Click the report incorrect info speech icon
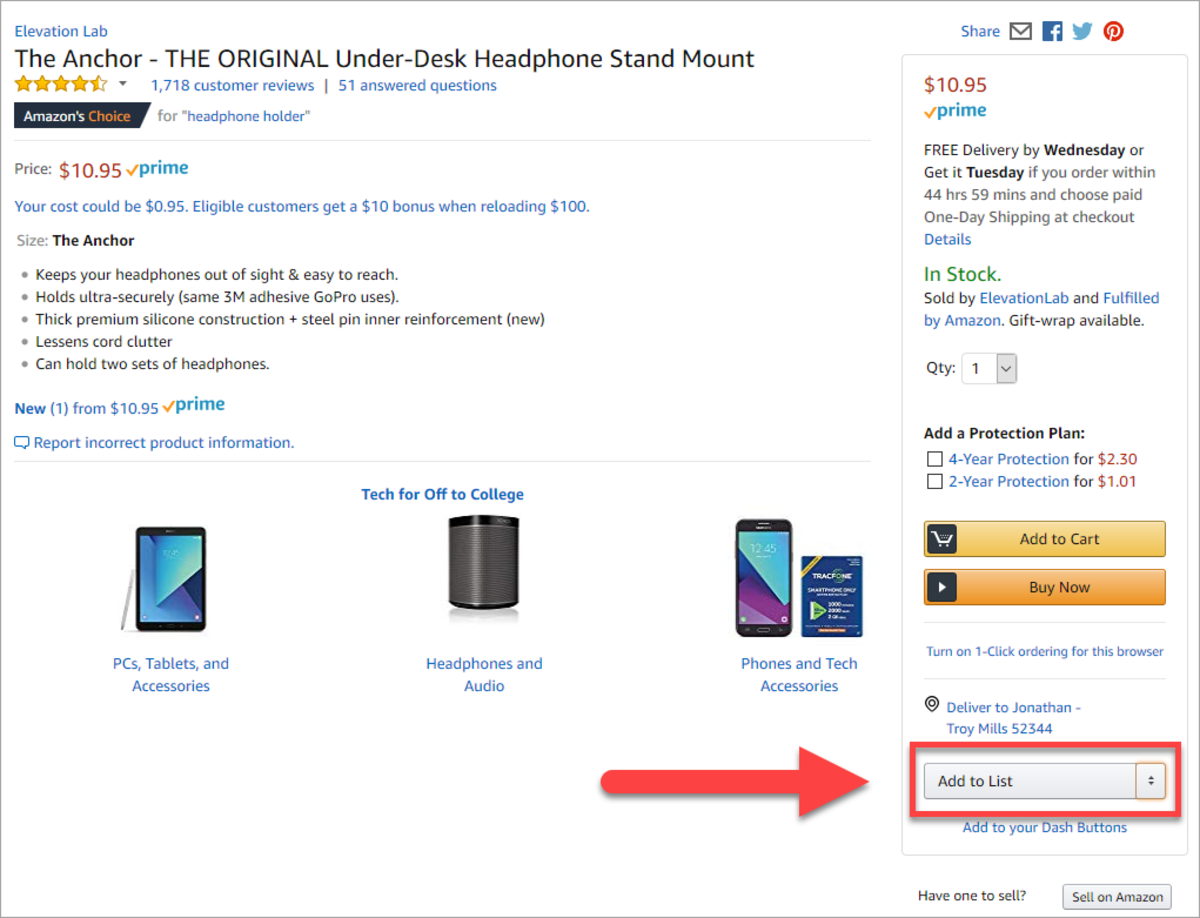The image size is (1200, 918). click(22, 442)
